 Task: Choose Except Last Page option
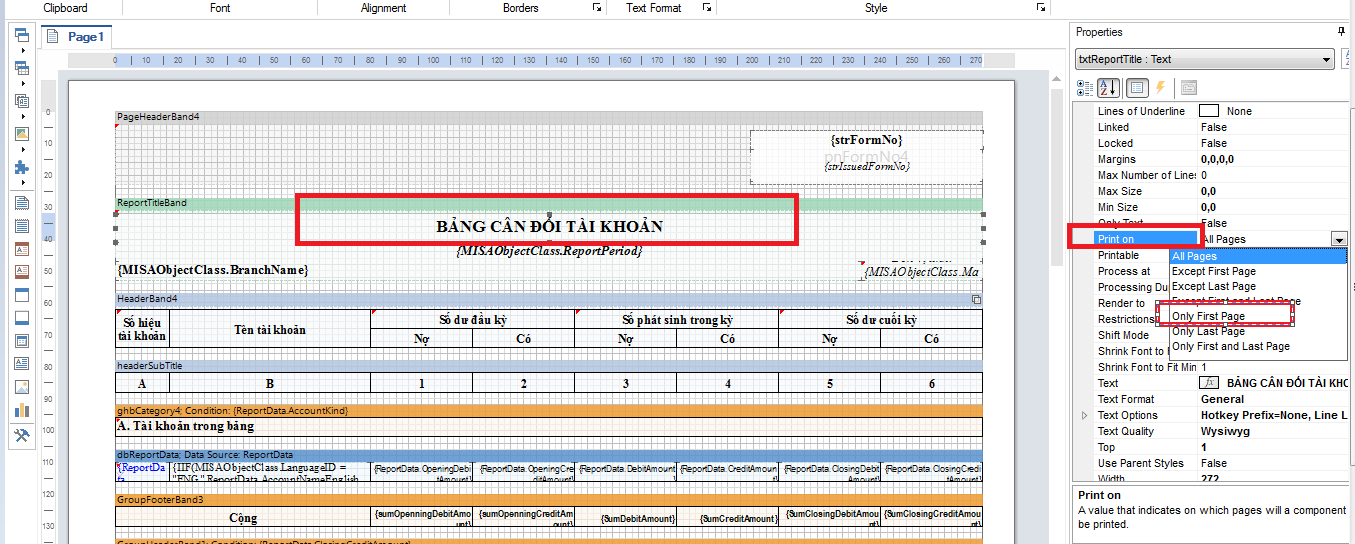coord(1258,286)
